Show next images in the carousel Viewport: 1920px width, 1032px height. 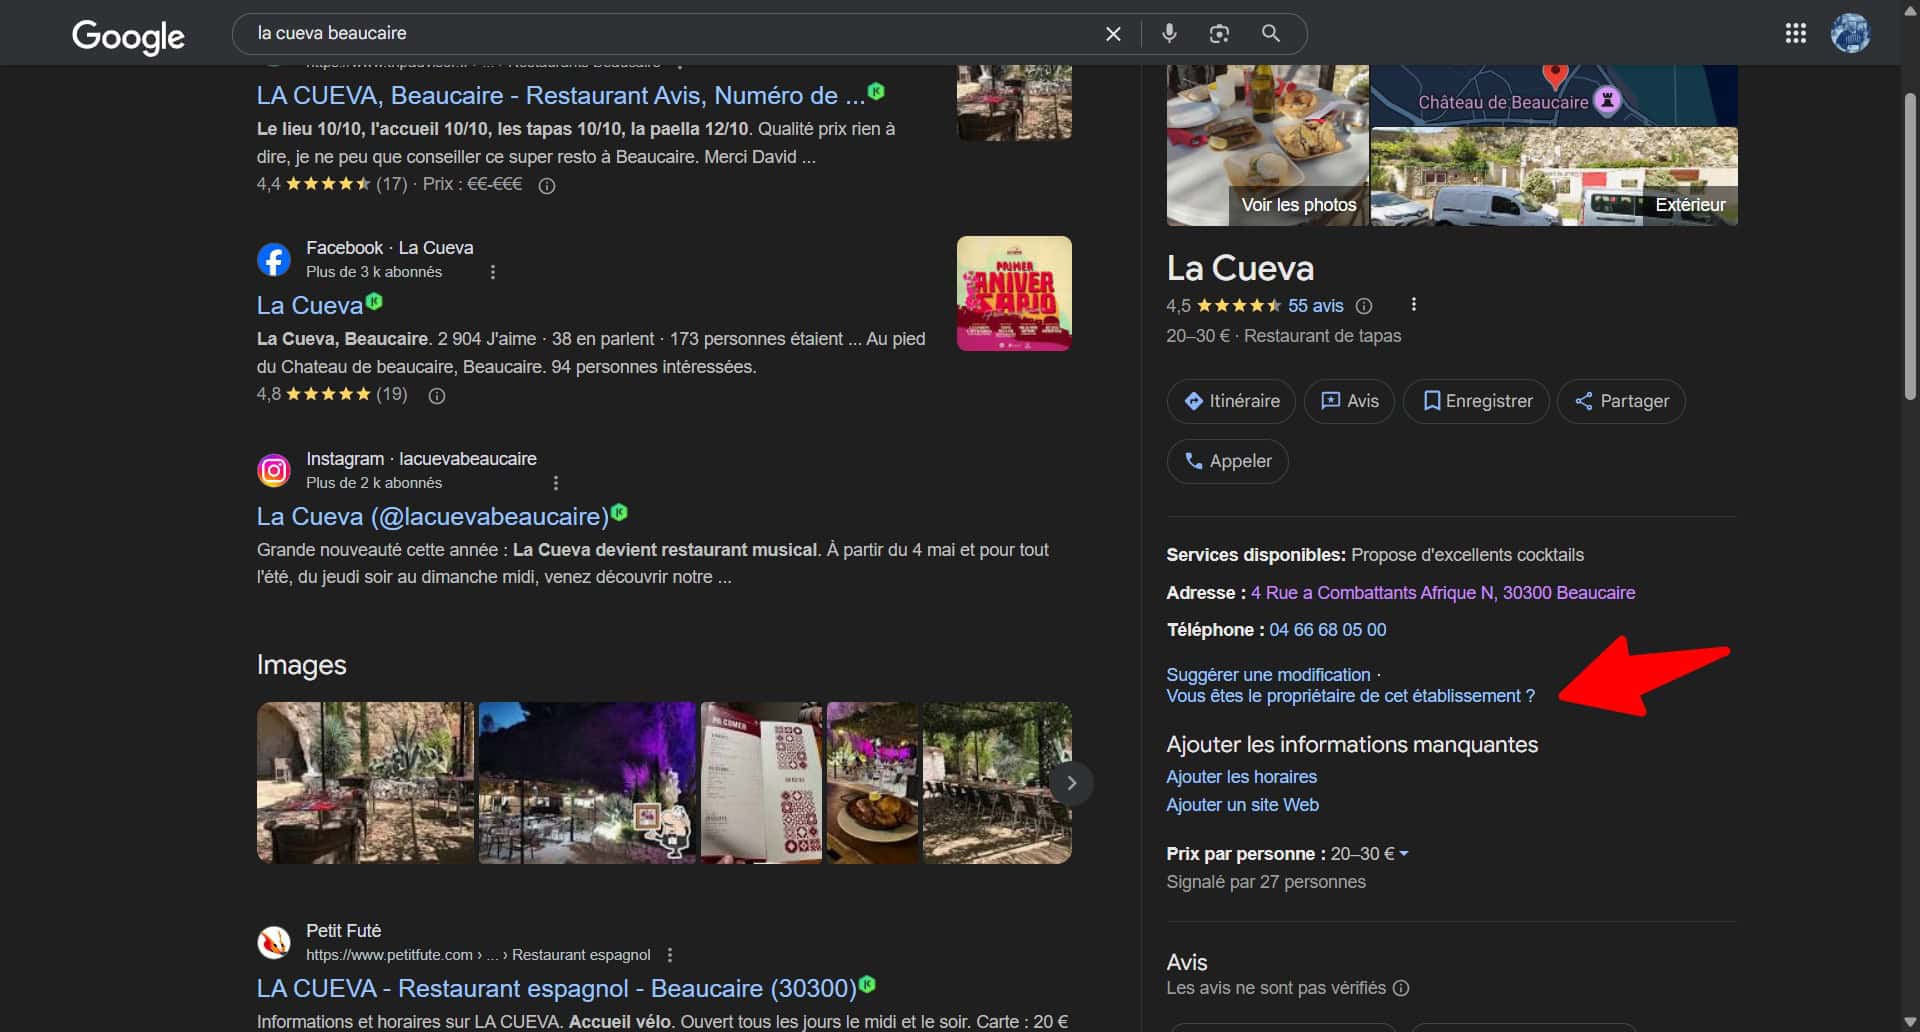[x=1071, y=783]
